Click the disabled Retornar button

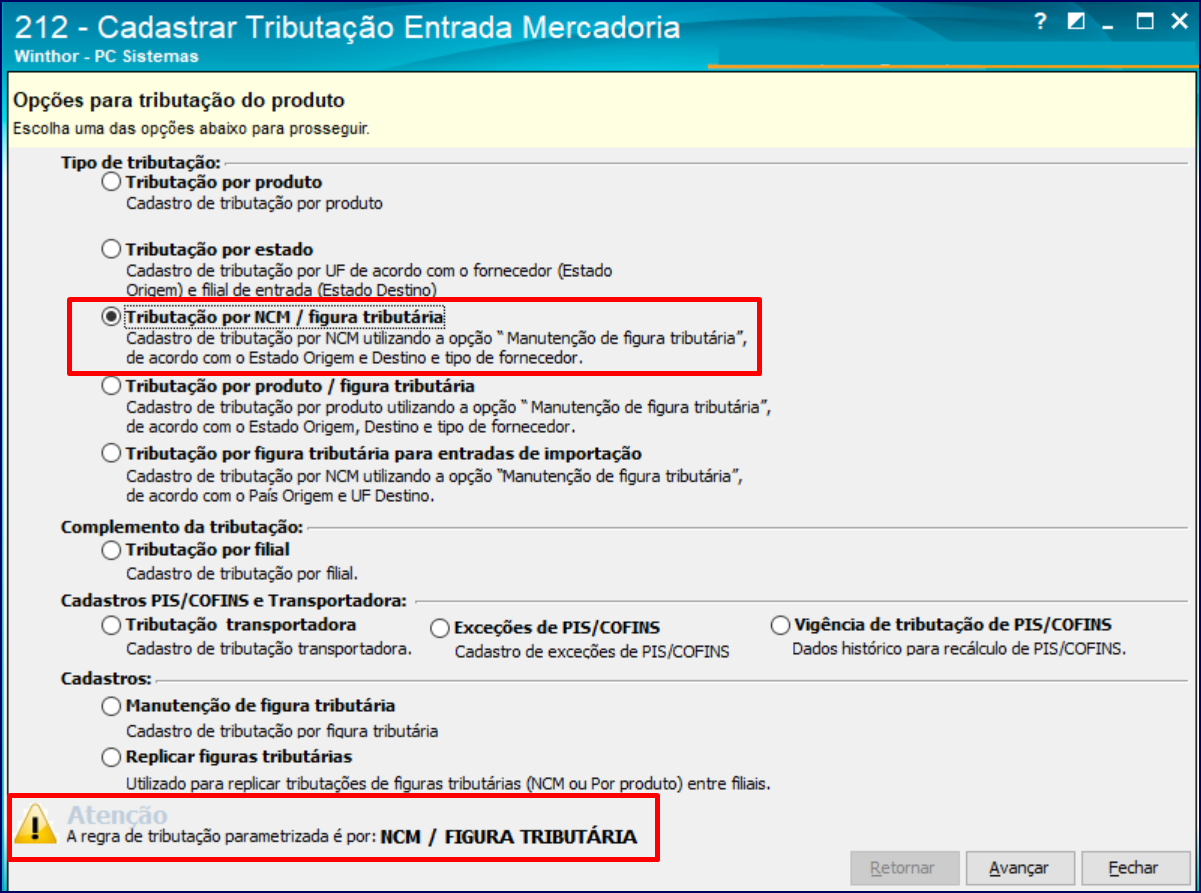click(902, 868)
